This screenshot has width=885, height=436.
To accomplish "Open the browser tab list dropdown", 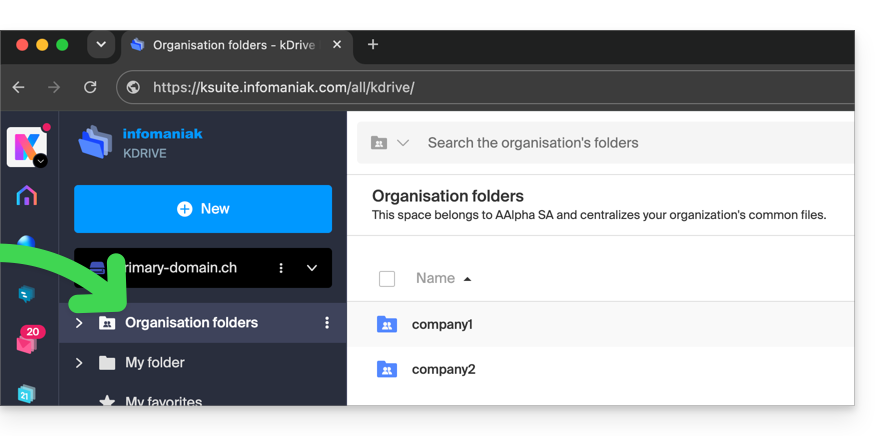I will (101, 45).
